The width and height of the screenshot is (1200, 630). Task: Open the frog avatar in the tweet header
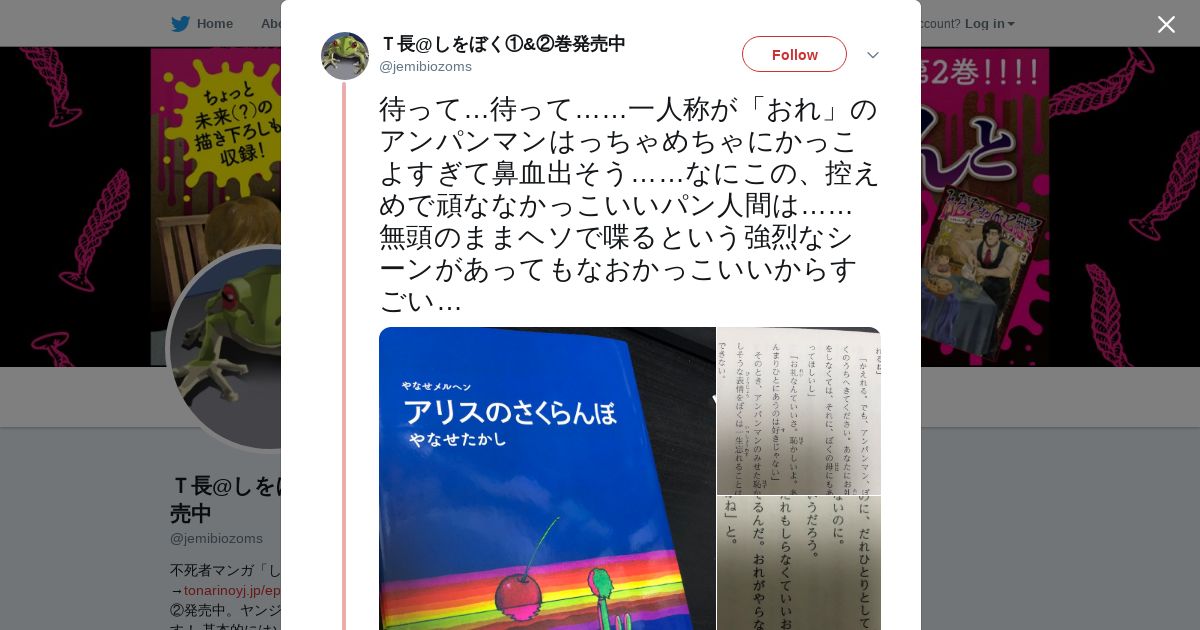click(345, 56)
